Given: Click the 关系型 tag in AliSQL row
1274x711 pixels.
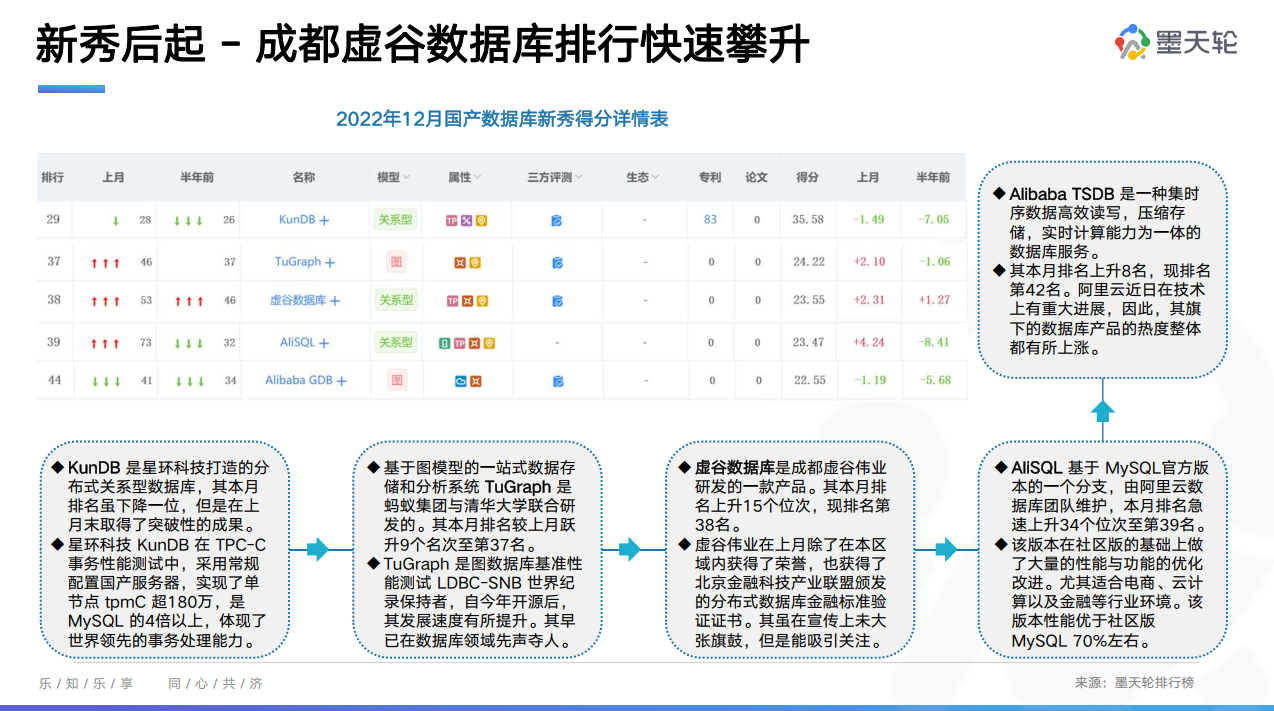Looking at the screenshot, I should pos(395,342).
